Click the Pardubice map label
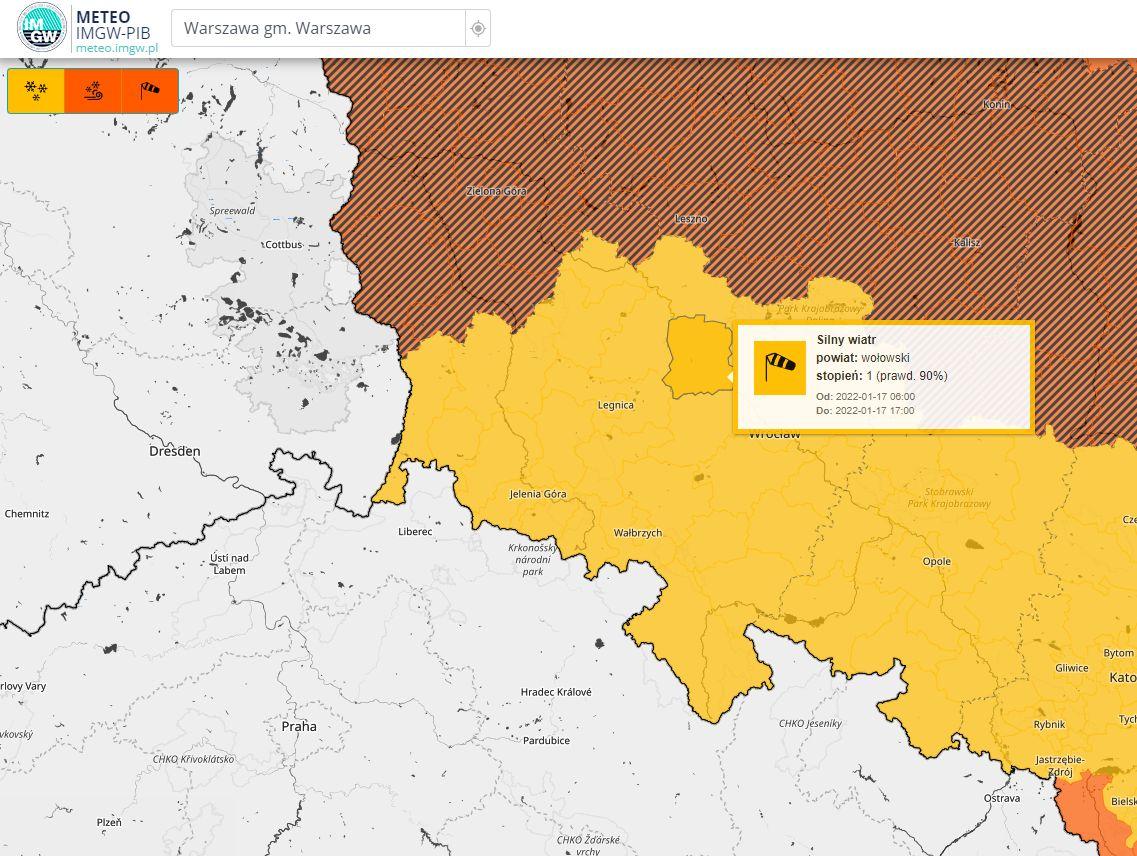Image resolution: width=1137 pixels, height=856 pixels. [546, 741]
